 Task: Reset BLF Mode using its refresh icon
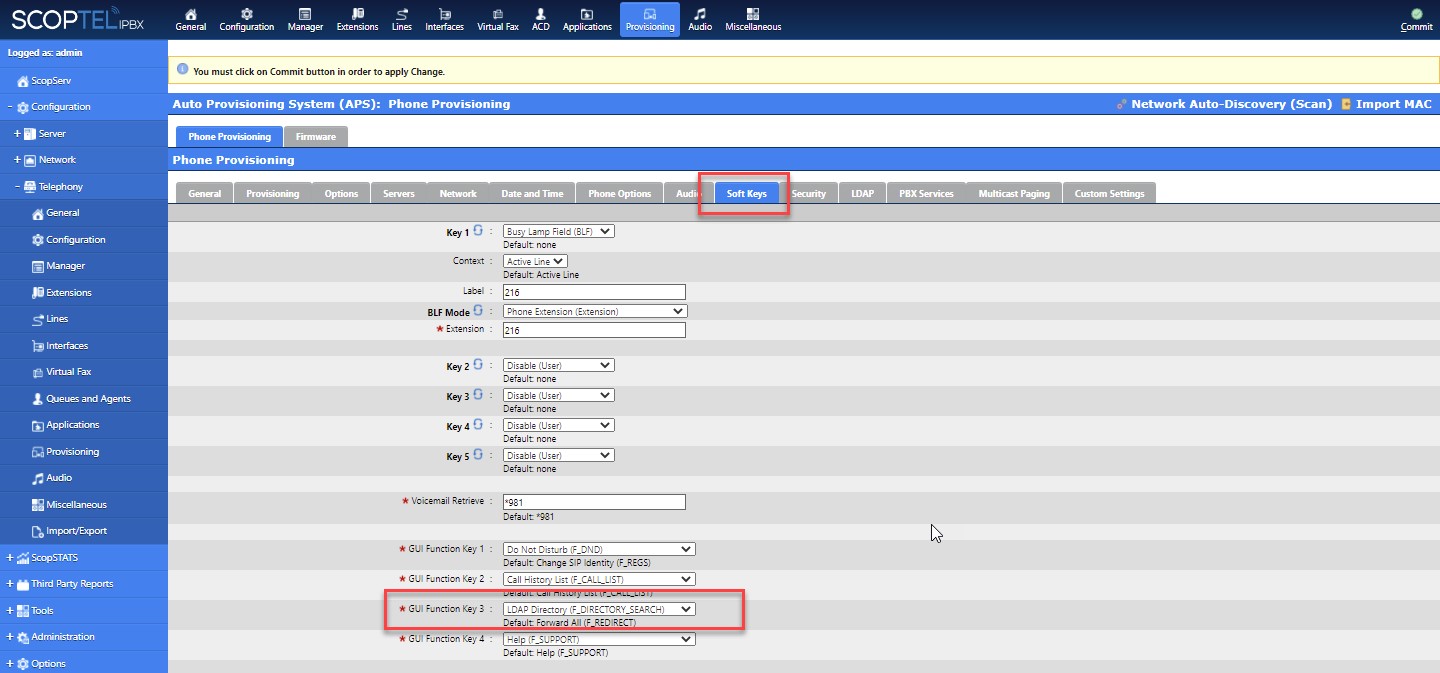click(x=478, y=311)
